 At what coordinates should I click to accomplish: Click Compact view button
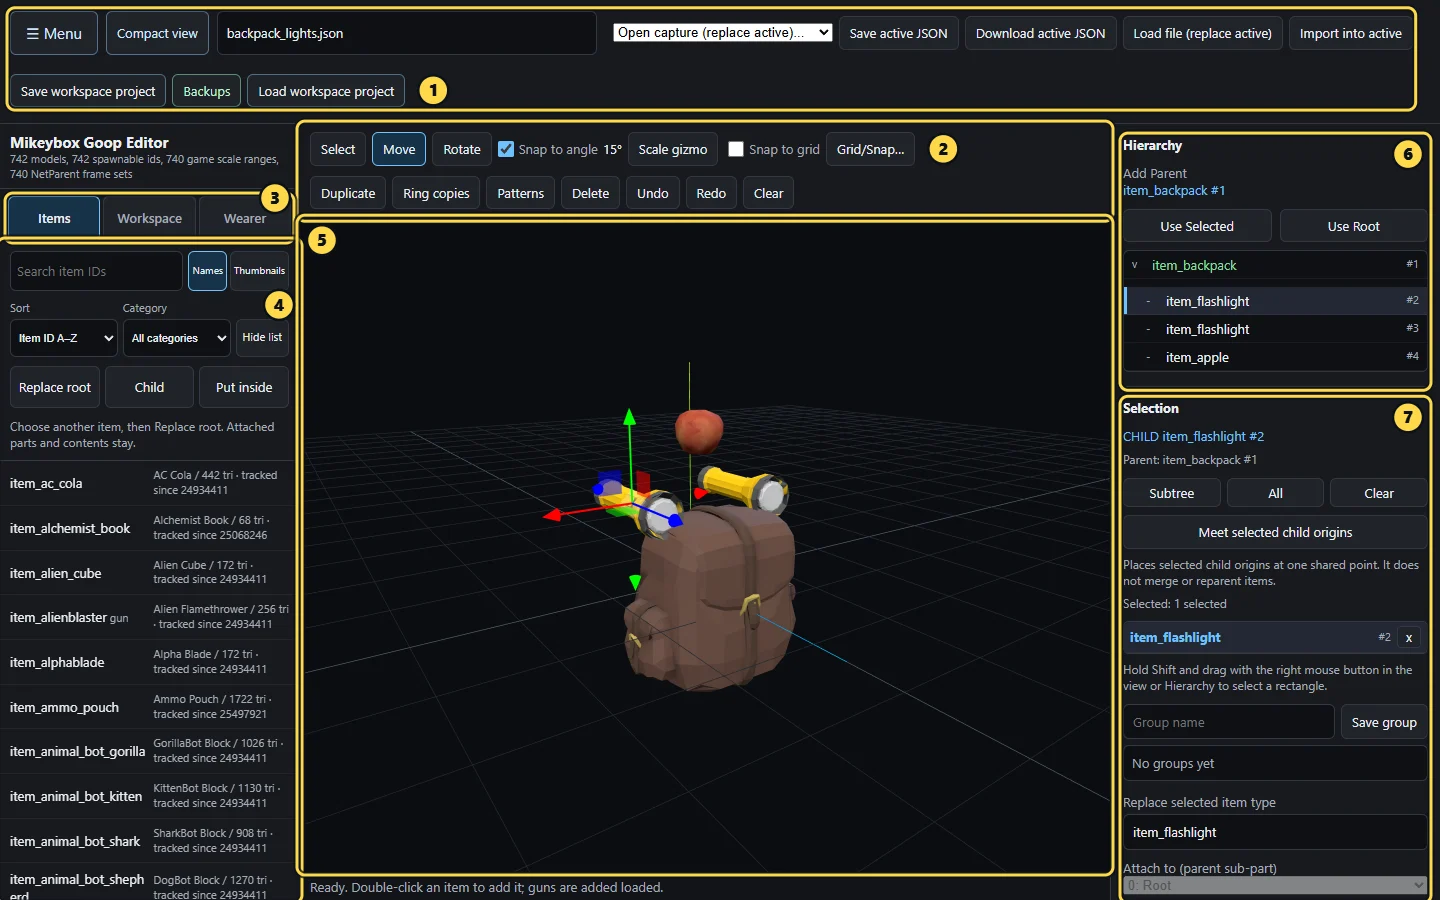157,33
